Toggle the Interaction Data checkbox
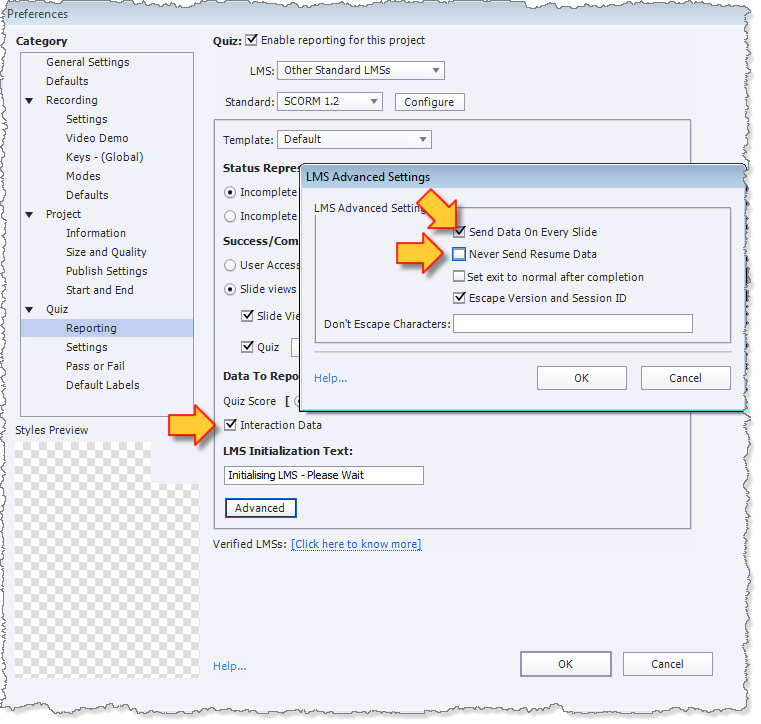 click(231, 425)
